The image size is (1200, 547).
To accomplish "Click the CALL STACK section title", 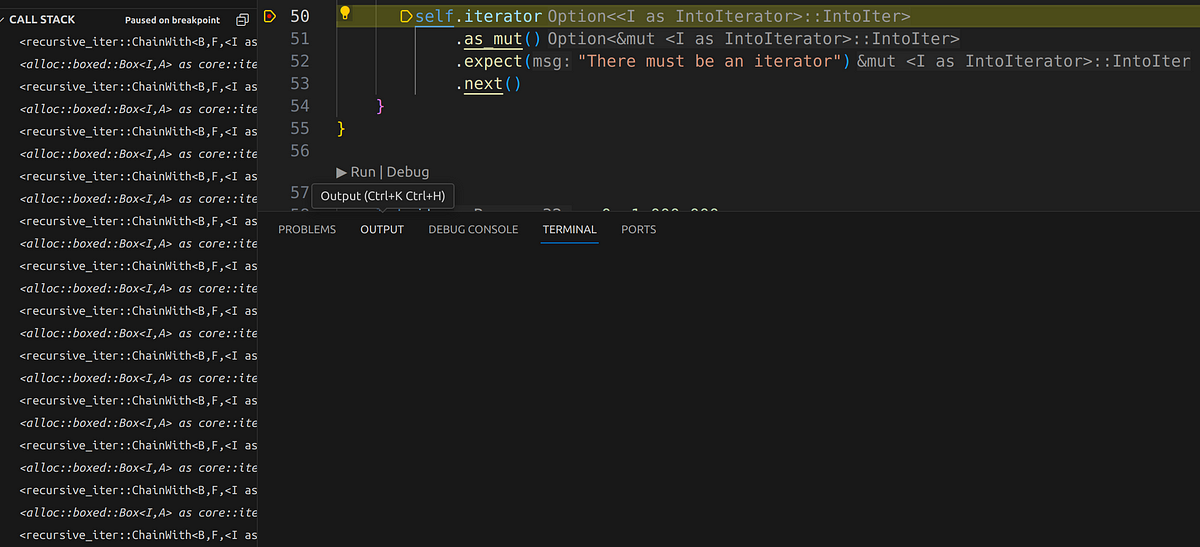I will coord(42,20).
